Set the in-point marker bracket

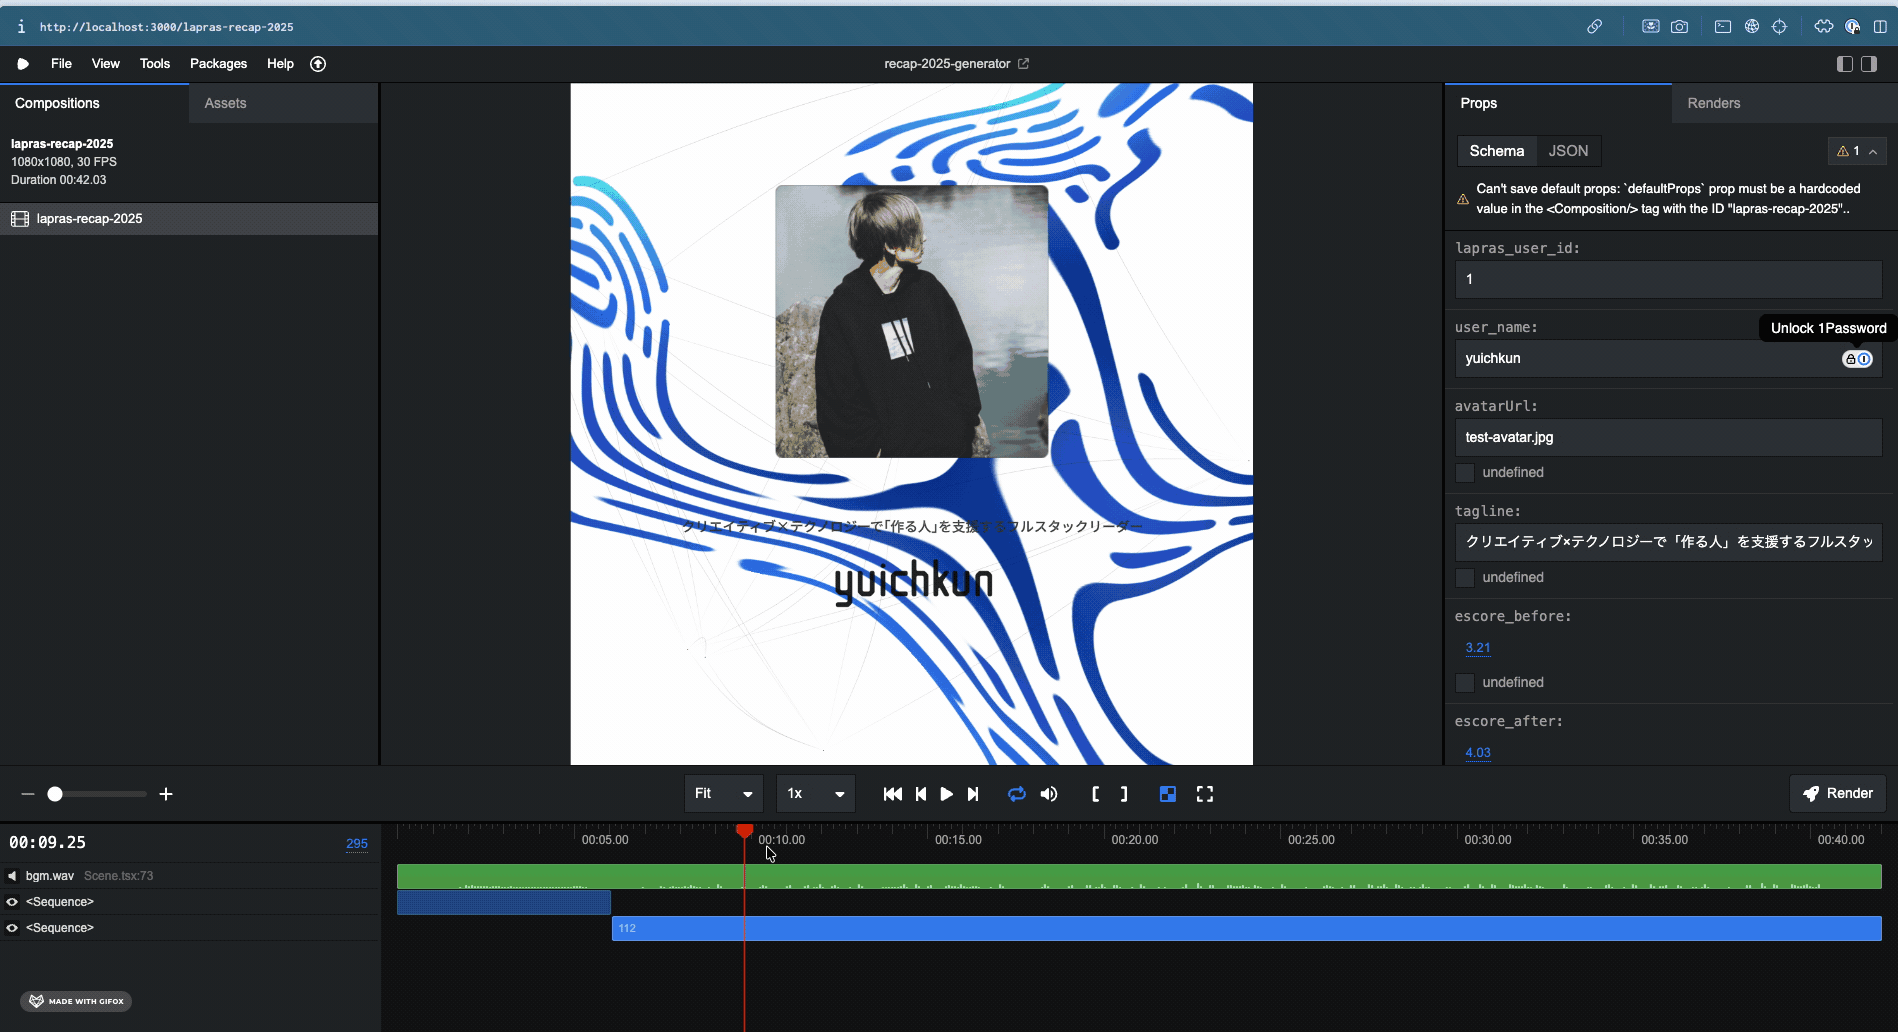point(1095,794)
